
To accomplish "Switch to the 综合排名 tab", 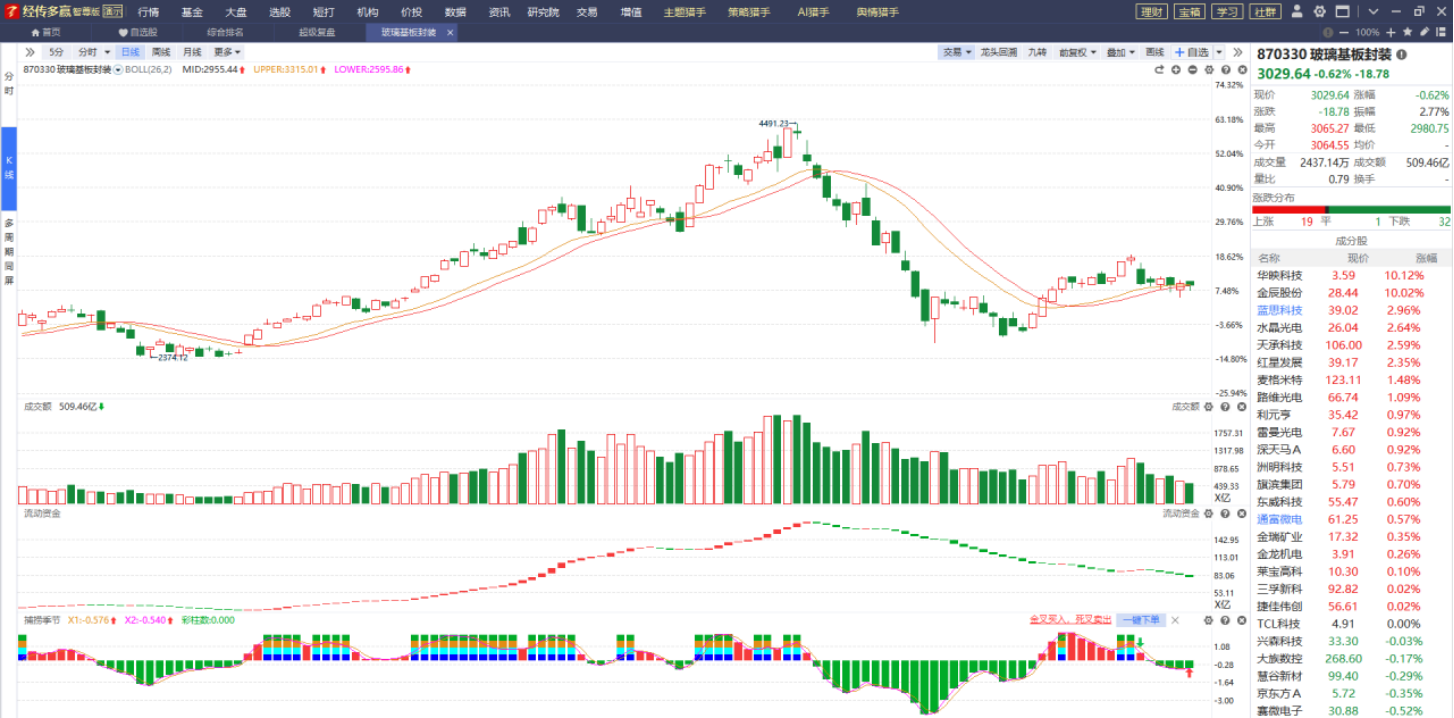I will 225,32.
